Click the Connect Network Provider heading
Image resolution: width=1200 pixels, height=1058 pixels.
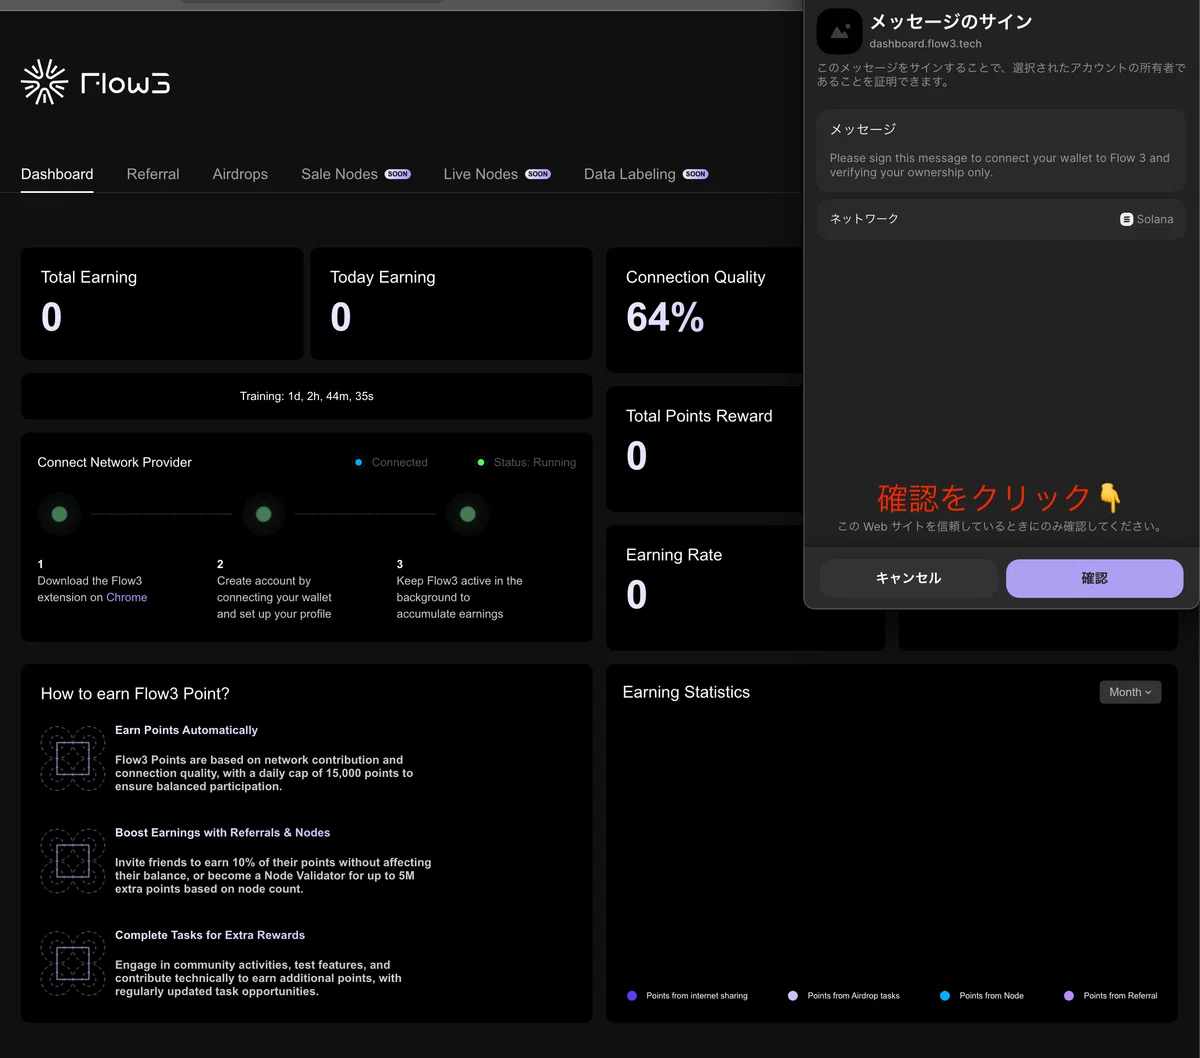[x=114, y=462]
